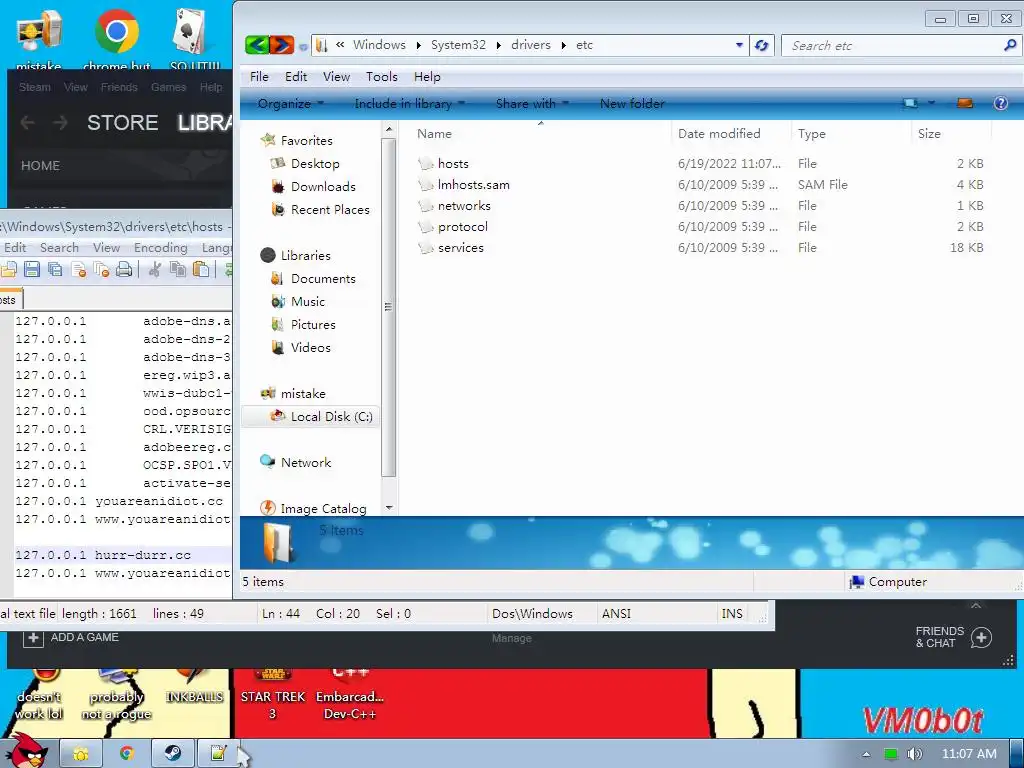Click the Steam forward arrow
The image size is (1024, 768).
[x=60, y=123]
